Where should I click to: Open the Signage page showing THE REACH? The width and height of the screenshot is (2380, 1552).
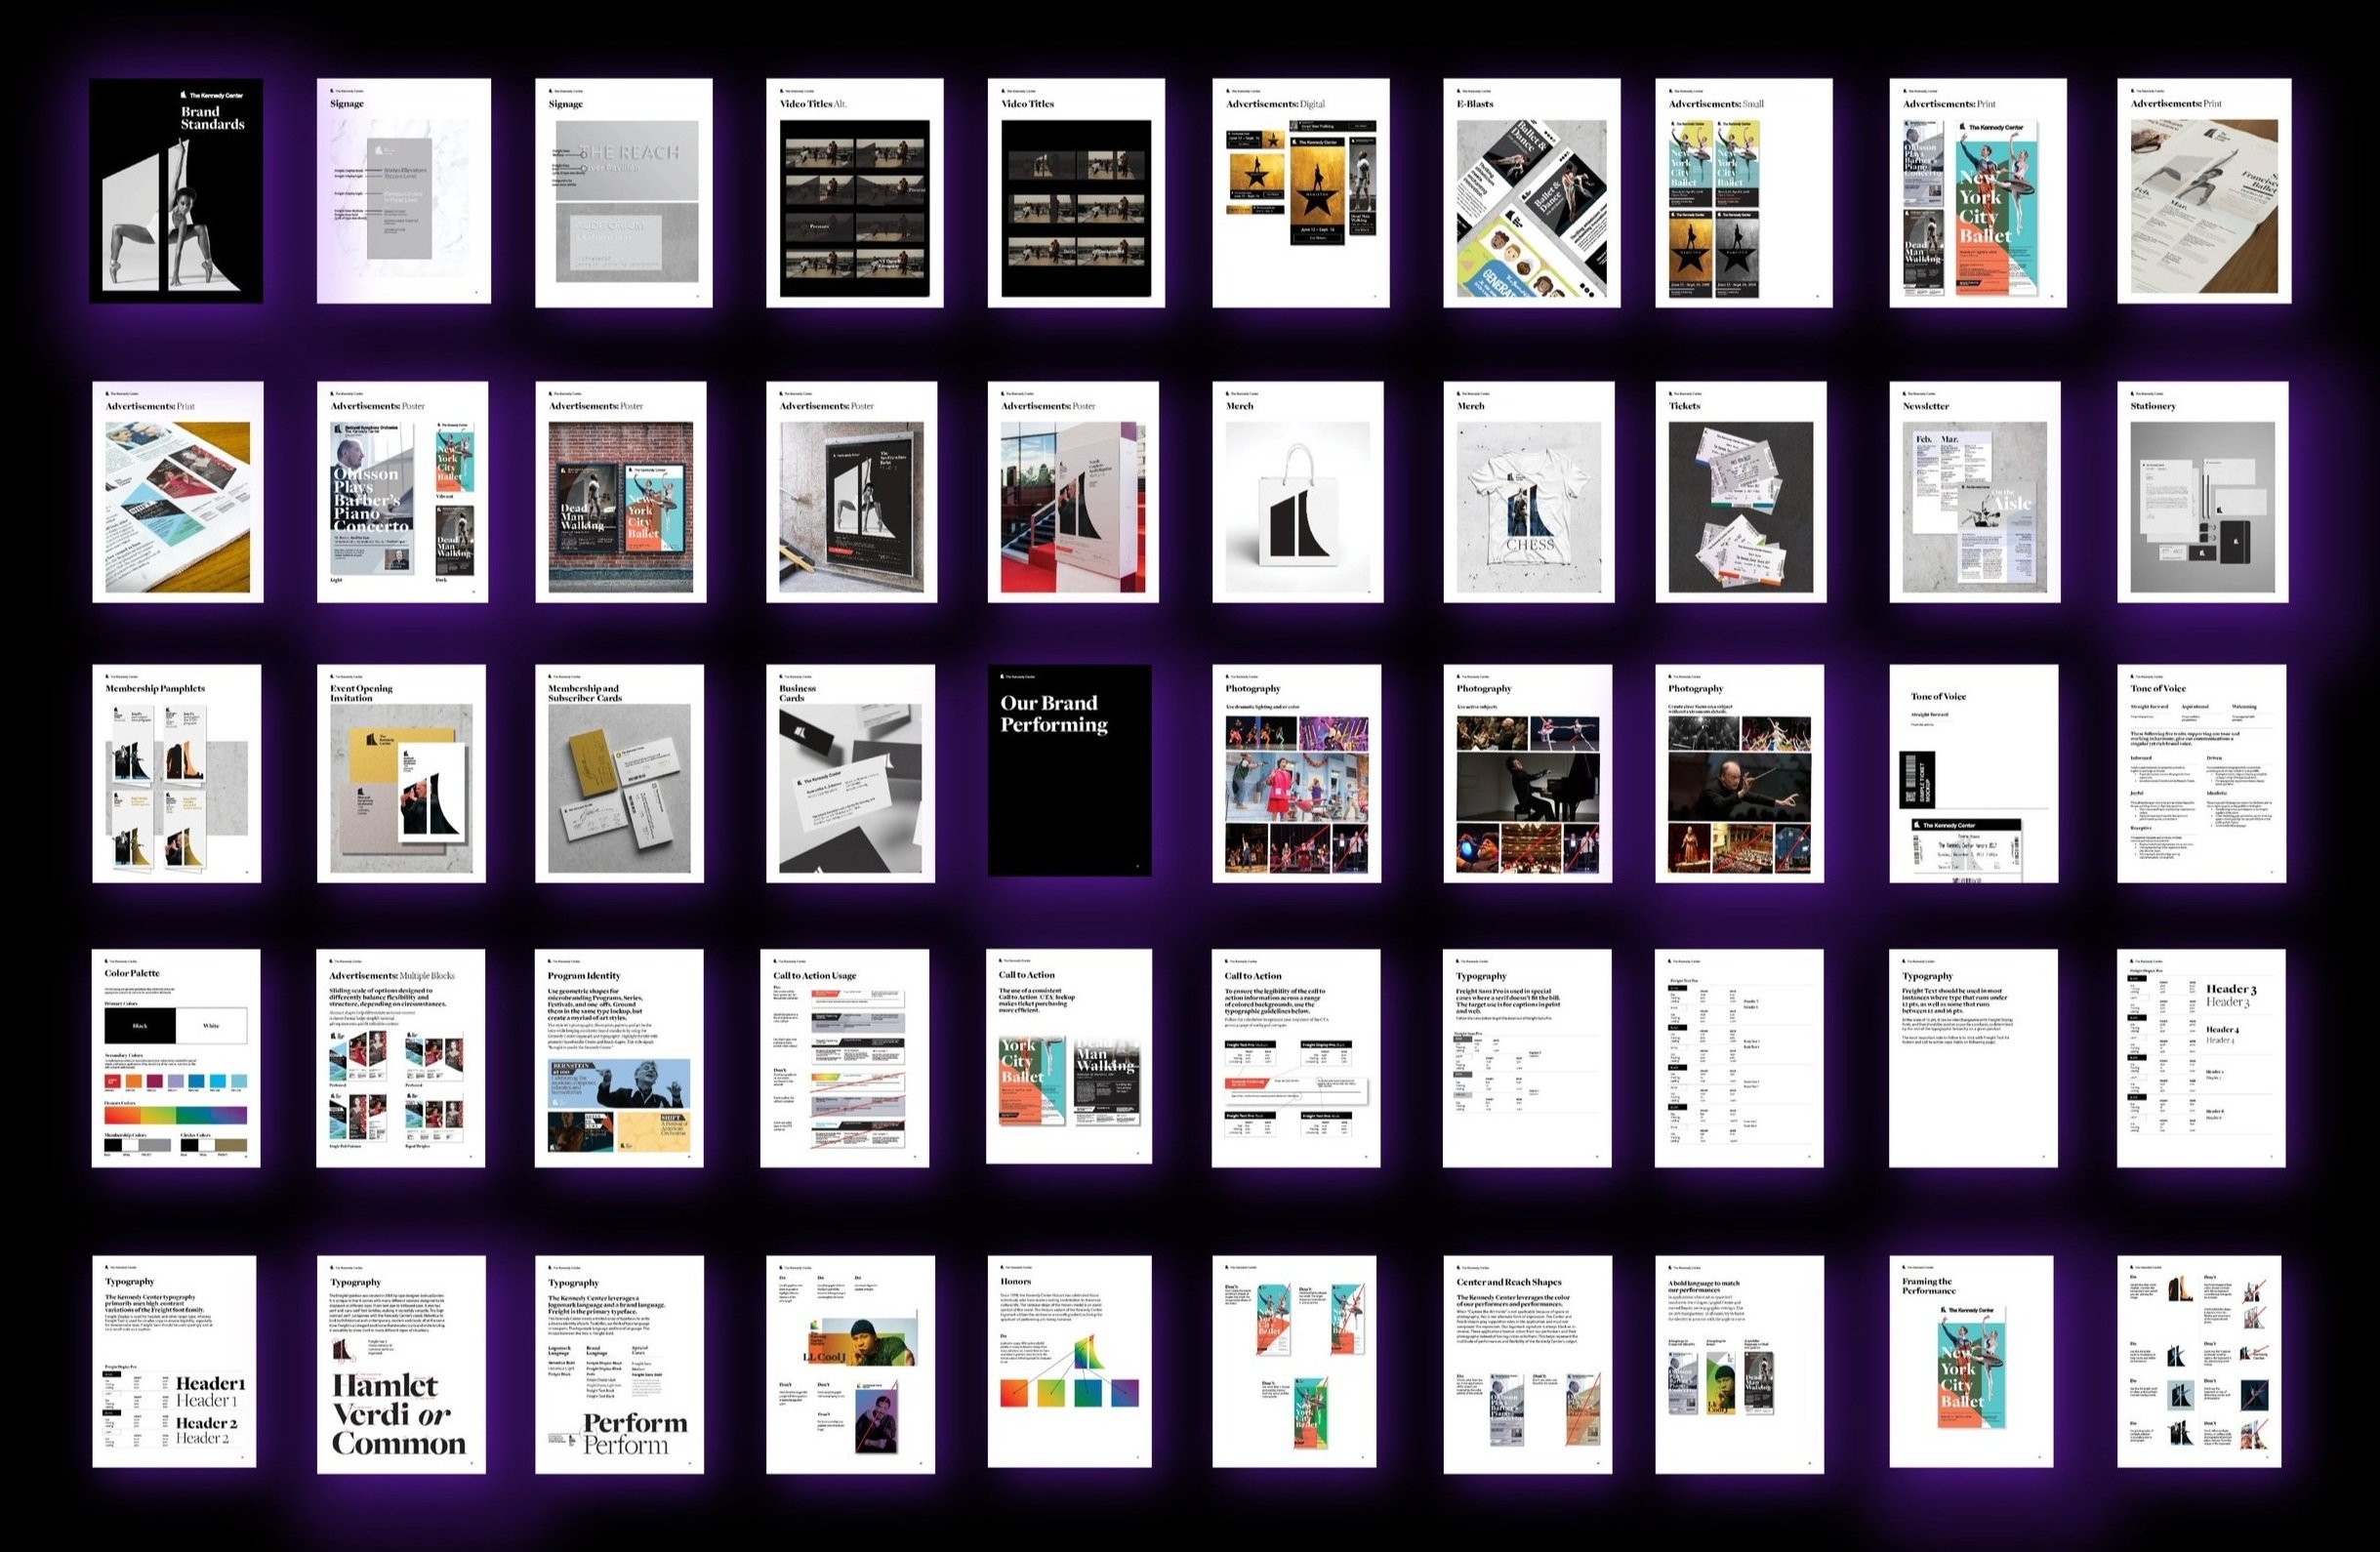click(x=624, y=193)
